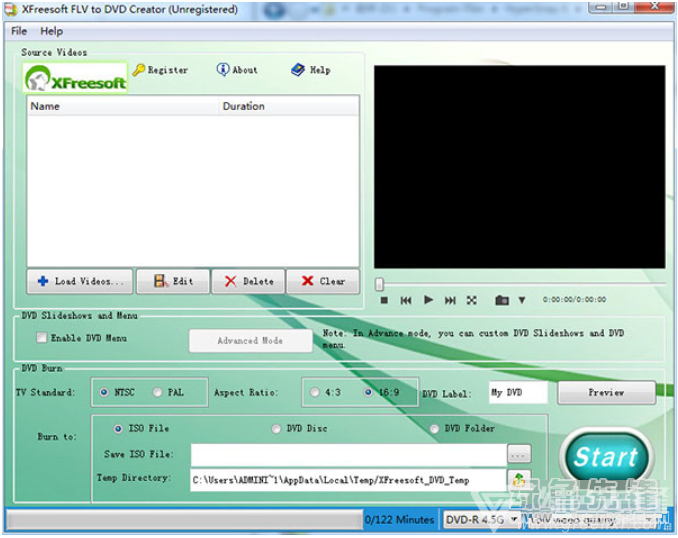Screen dimensions: 678x538
Task: Select NTSC TV standard
Action: coord(104,392)
